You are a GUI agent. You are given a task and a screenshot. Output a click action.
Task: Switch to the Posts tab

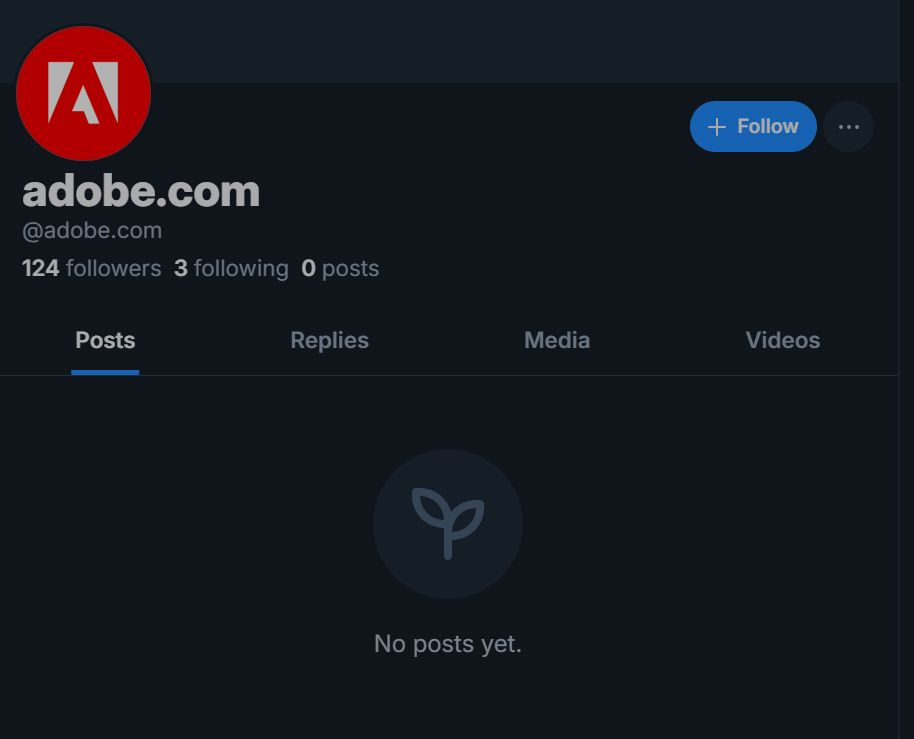coord(105,340)
